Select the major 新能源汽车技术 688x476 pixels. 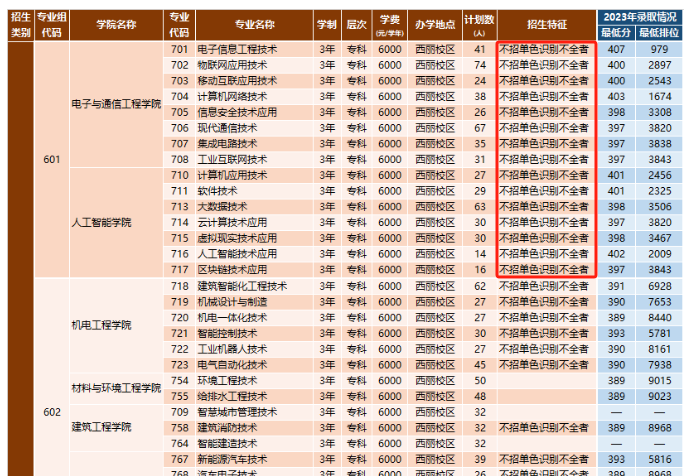pyautogui.click(x=254, y=460)
